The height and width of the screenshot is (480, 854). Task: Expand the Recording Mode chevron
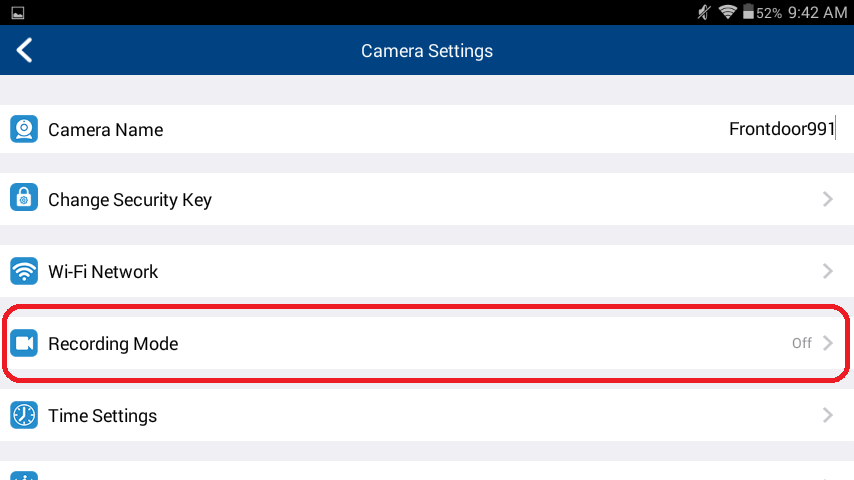pyautogui.click(x=828, y=343)
